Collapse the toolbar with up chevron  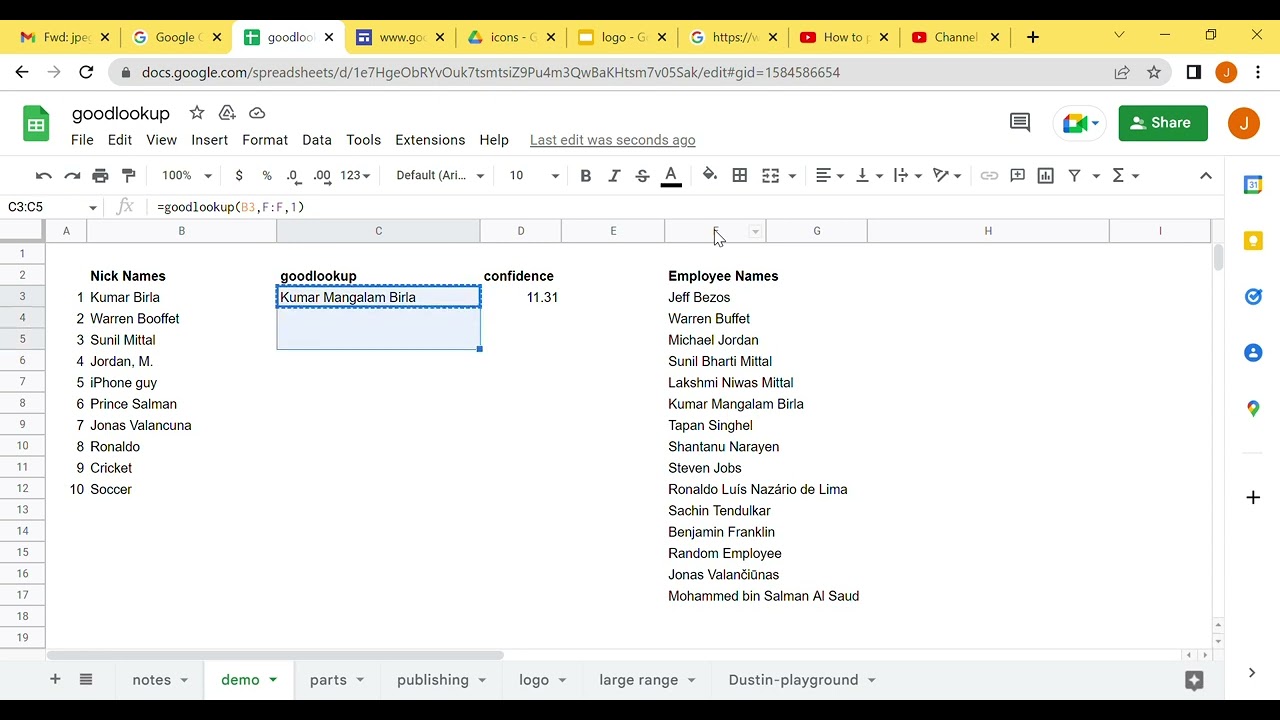coord(1206,175)
